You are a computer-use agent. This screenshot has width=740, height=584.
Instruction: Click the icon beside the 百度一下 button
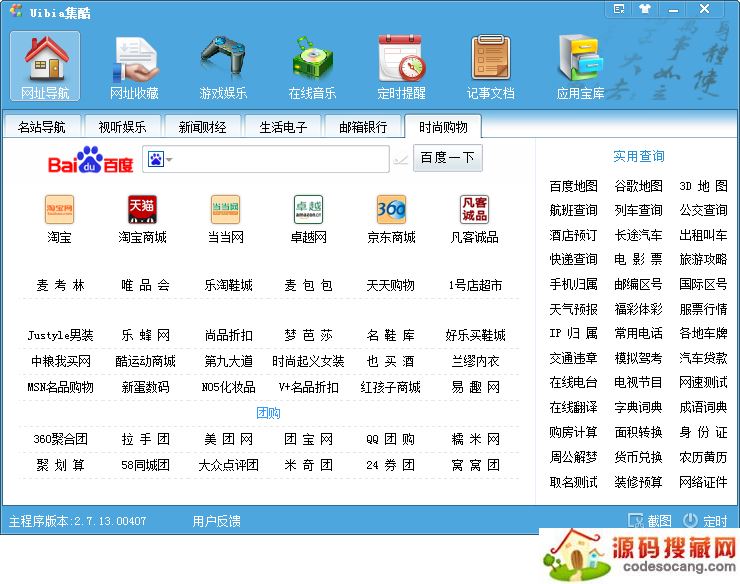pyautogui.click(x=400, y=161)
